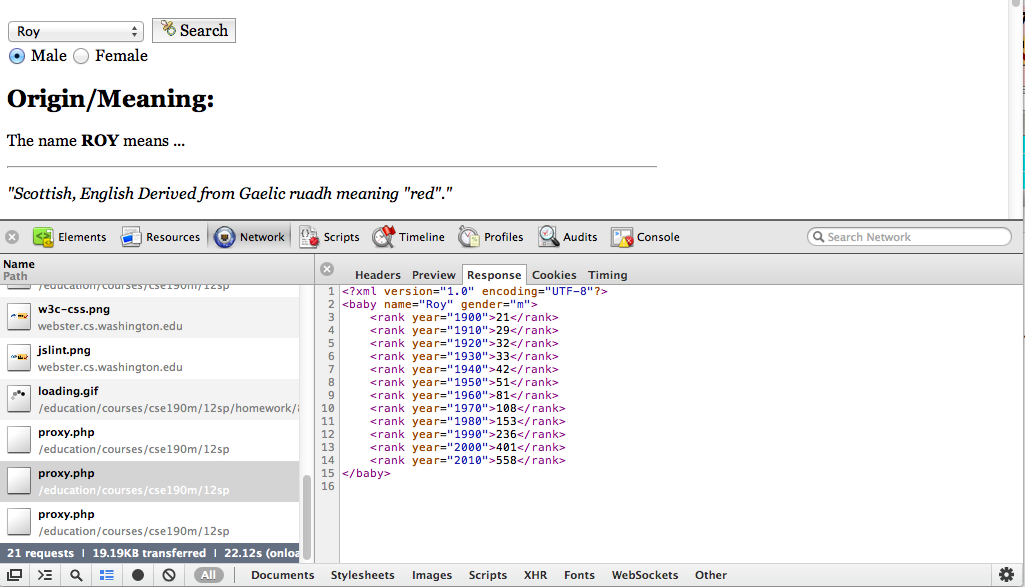This screenshot has height=587, width=1025.
Task: Toggle the console drawer icon
Action: [44, 575]
